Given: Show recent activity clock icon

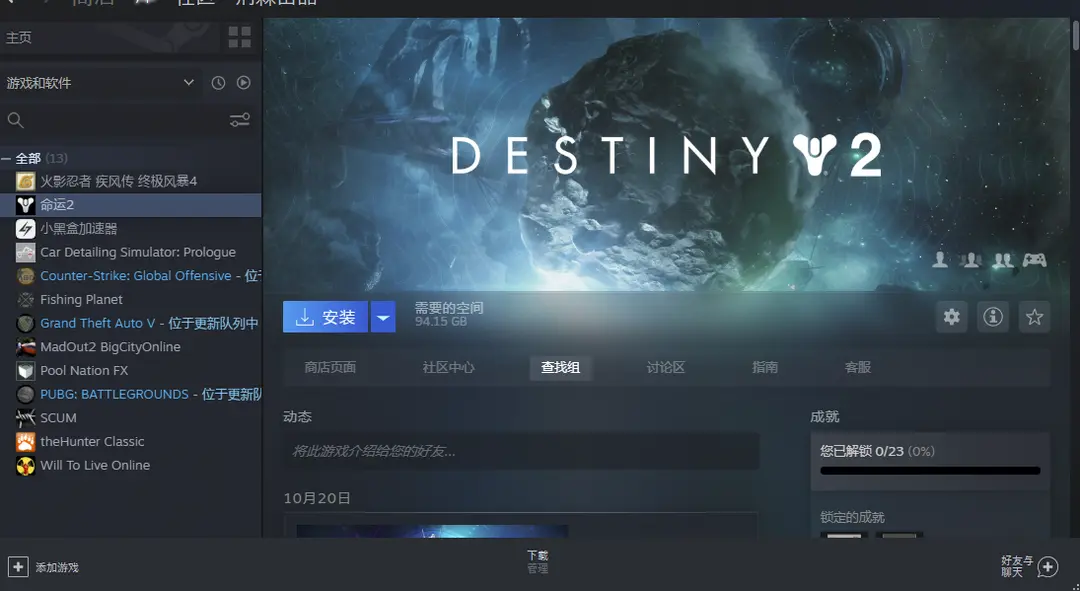Looking at the screenshot, I should tap(218, 83).
